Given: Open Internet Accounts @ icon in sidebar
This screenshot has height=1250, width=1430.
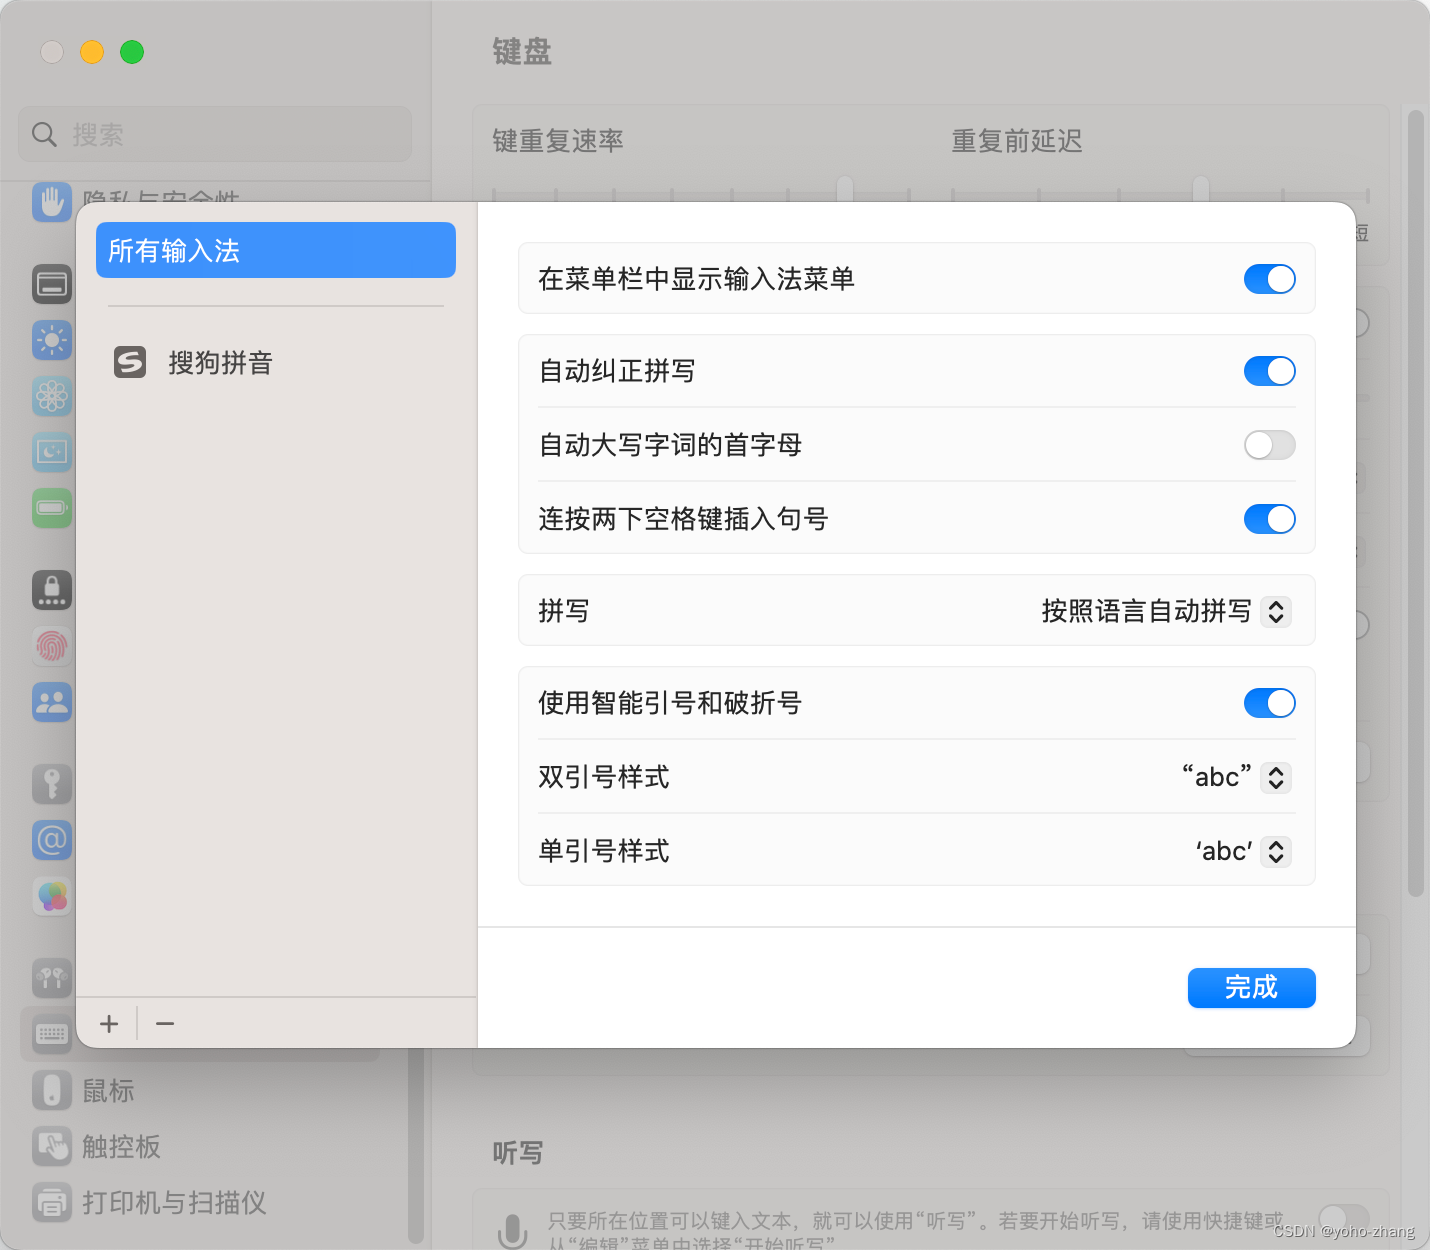Looking at the screenshot, I should (52, 840).
